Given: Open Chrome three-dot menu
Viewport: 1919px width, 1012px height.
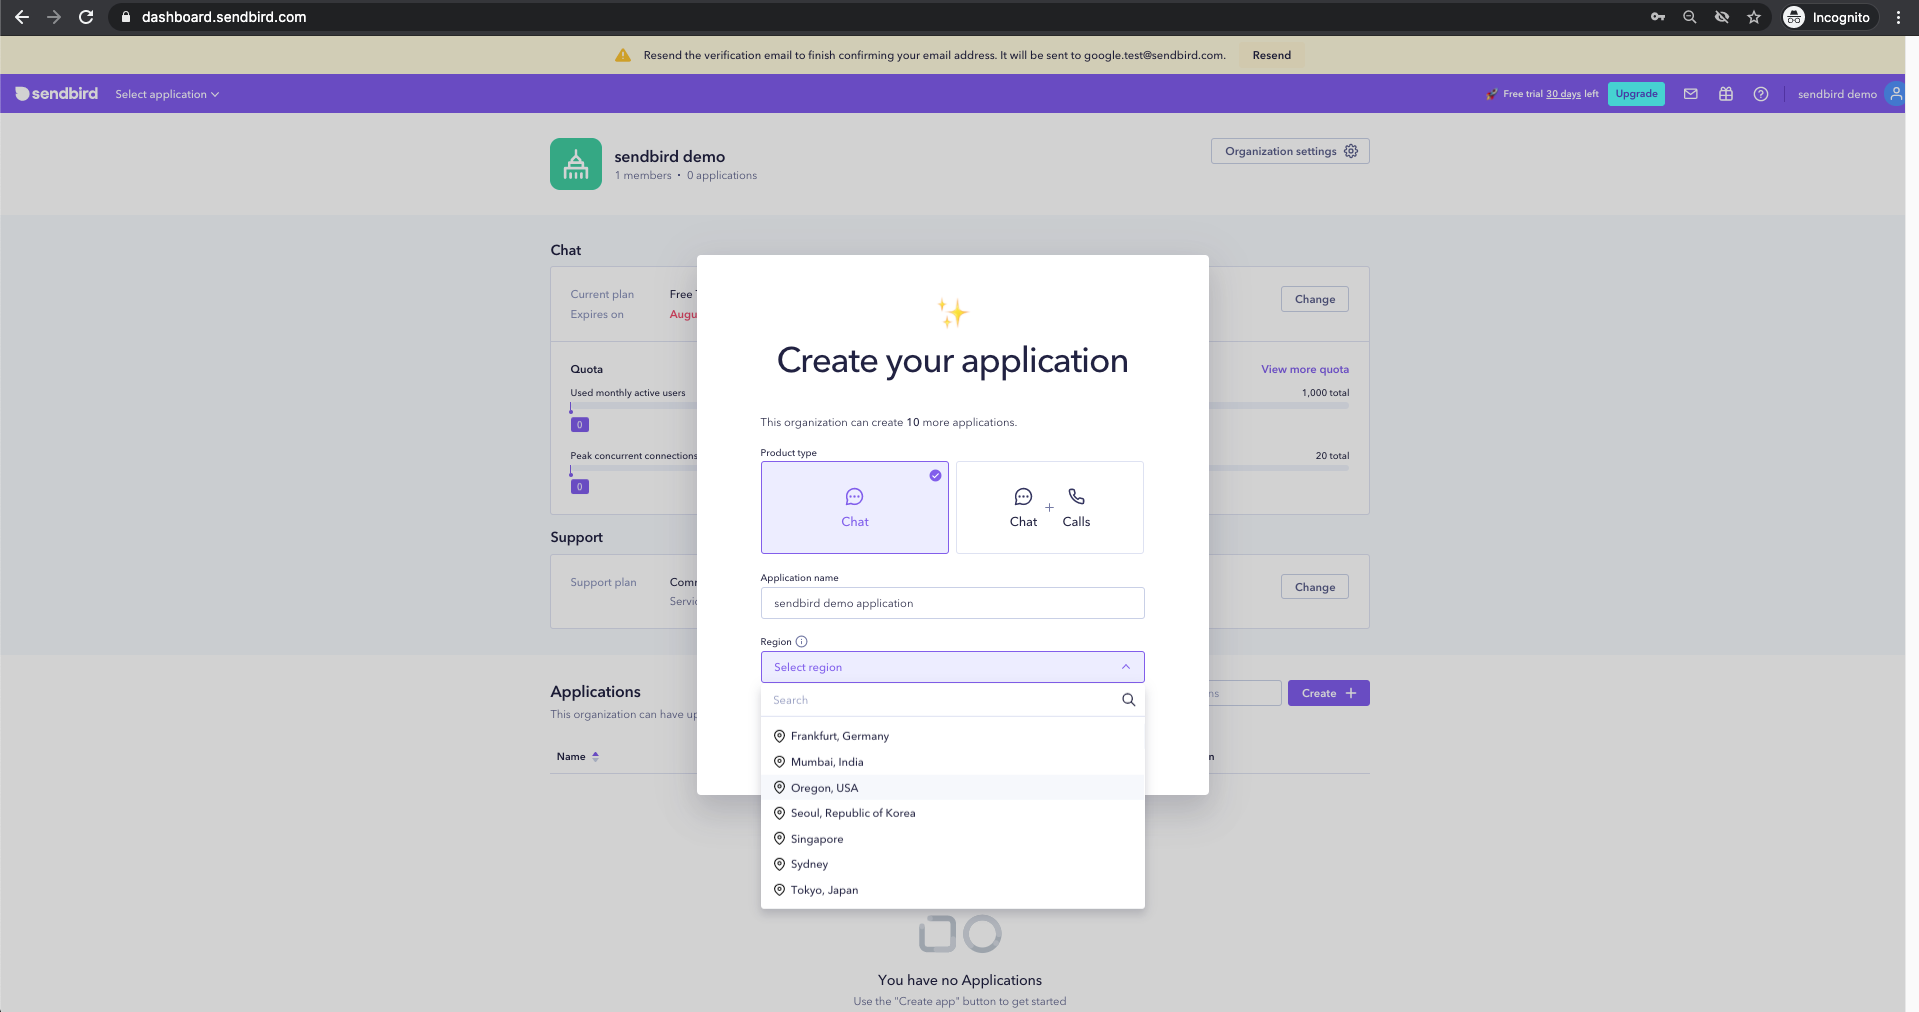Looking at the screenshot, I should coord(1898,17).
